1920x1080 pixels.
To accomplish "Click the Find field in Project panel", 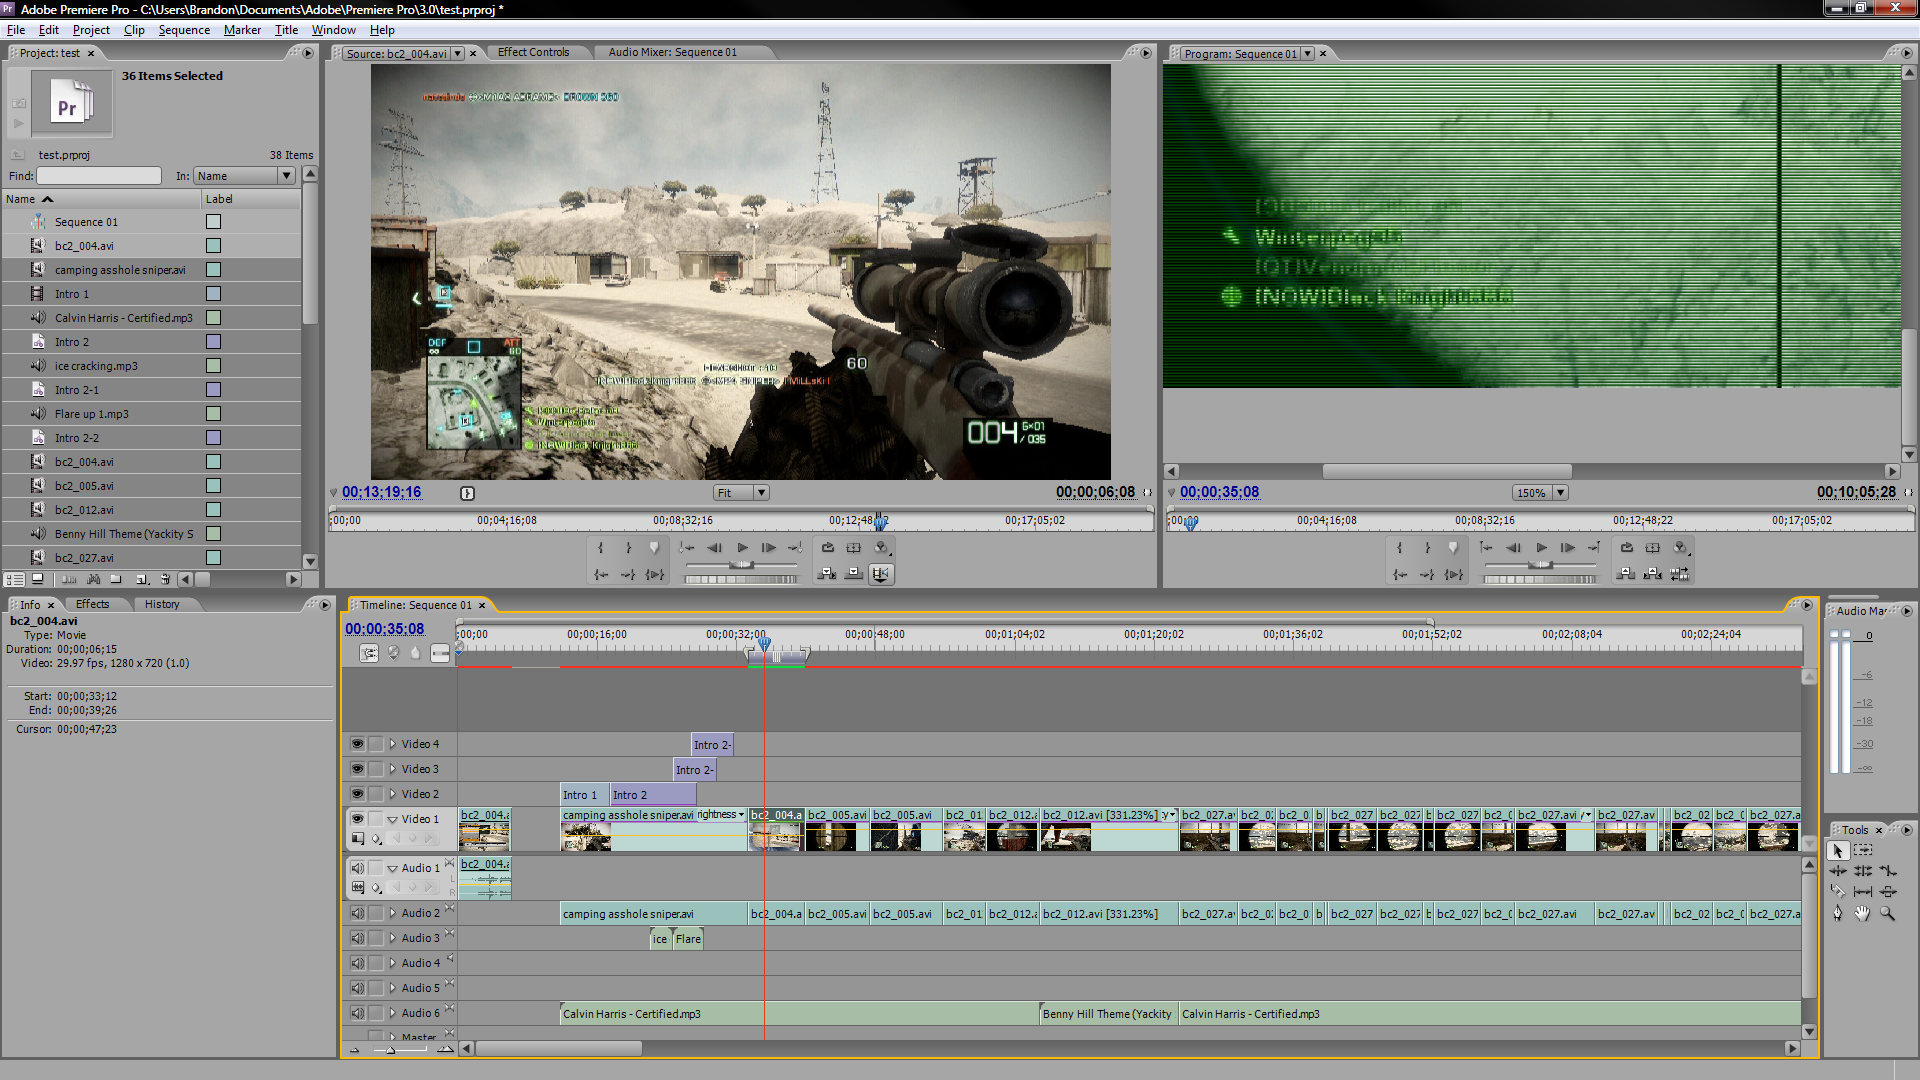I will click(99, 176).
